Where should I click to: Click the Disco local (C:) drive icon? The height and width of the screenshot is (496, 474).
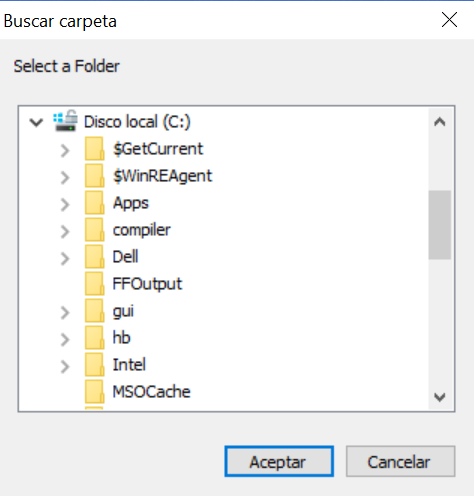coord(66,121)
